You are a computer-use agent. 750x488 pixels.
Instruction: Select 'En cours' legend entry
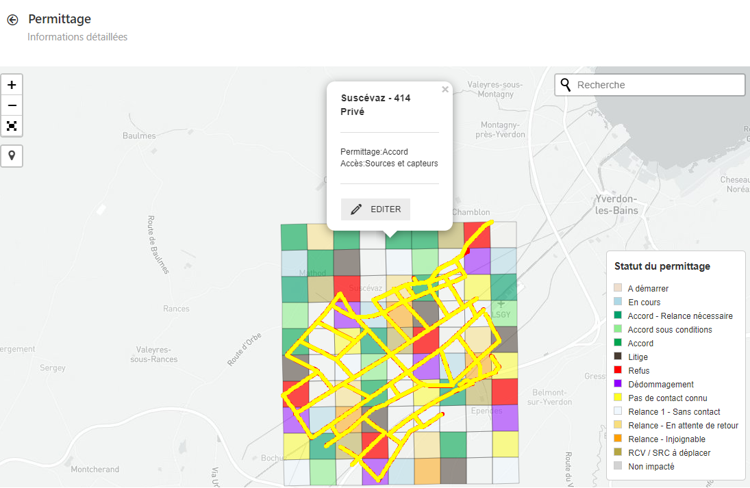[644, 302]
